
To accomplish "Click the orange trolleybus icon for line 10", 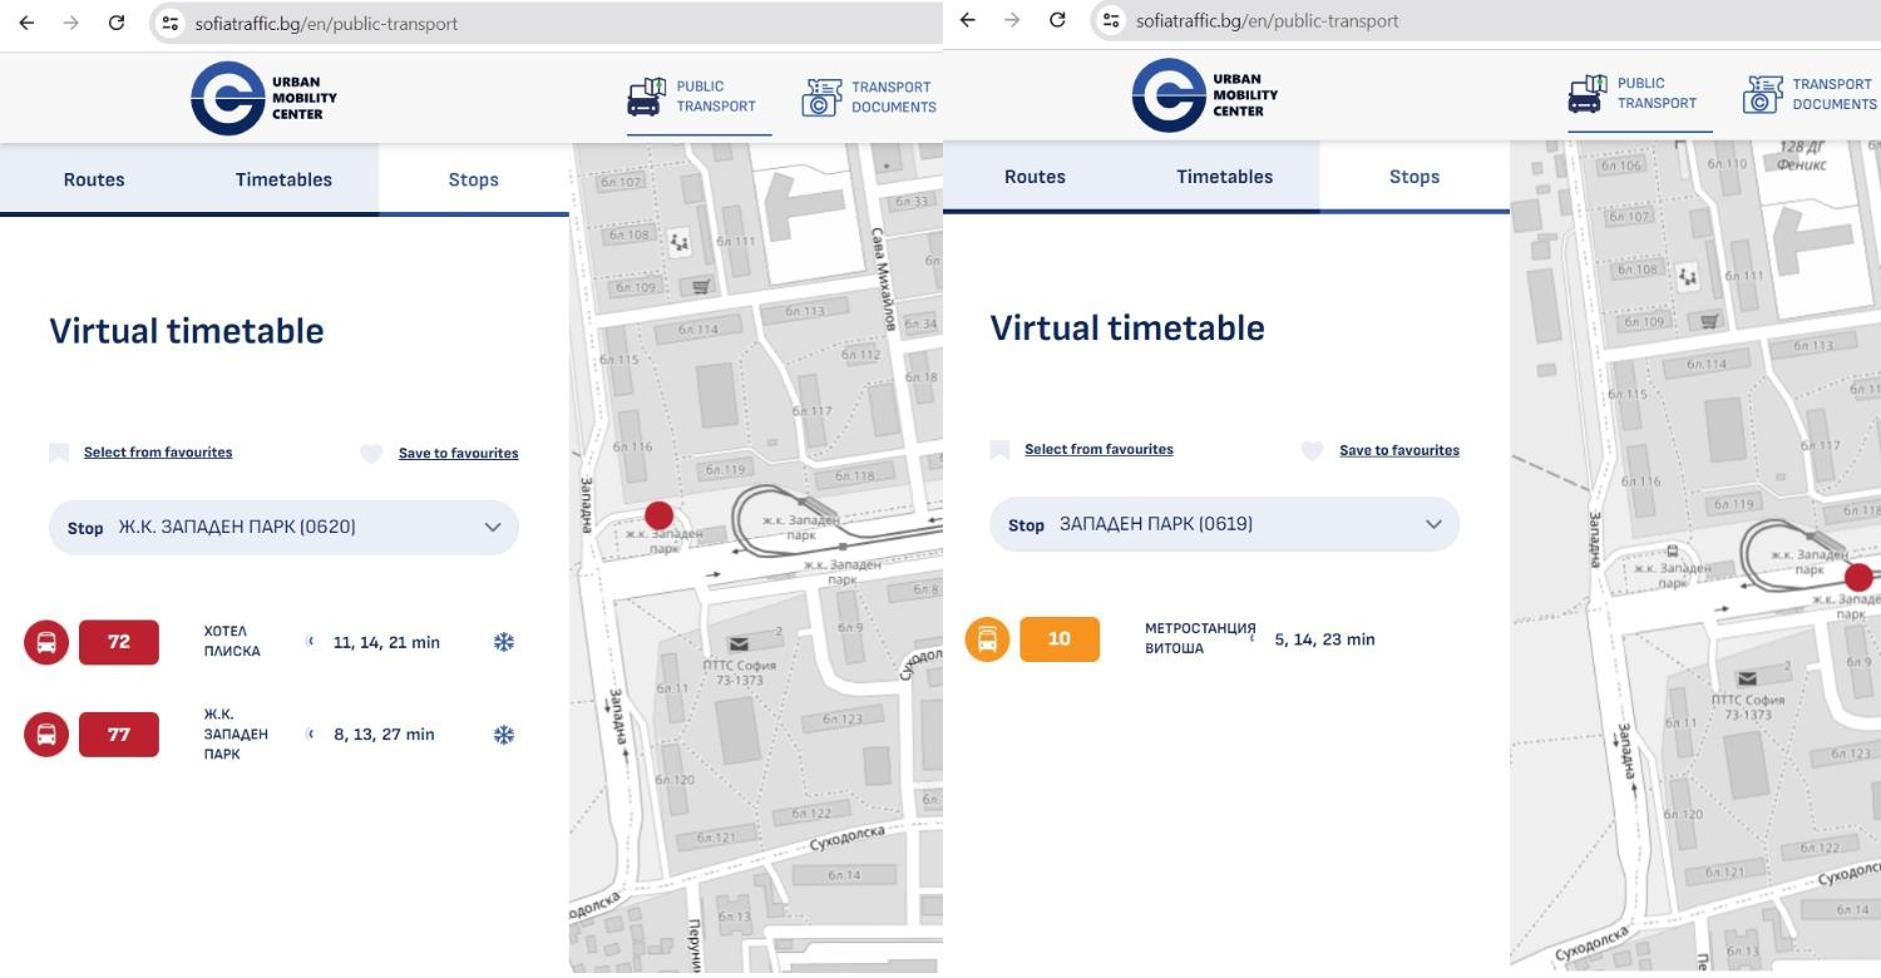I will coord(987,639).
